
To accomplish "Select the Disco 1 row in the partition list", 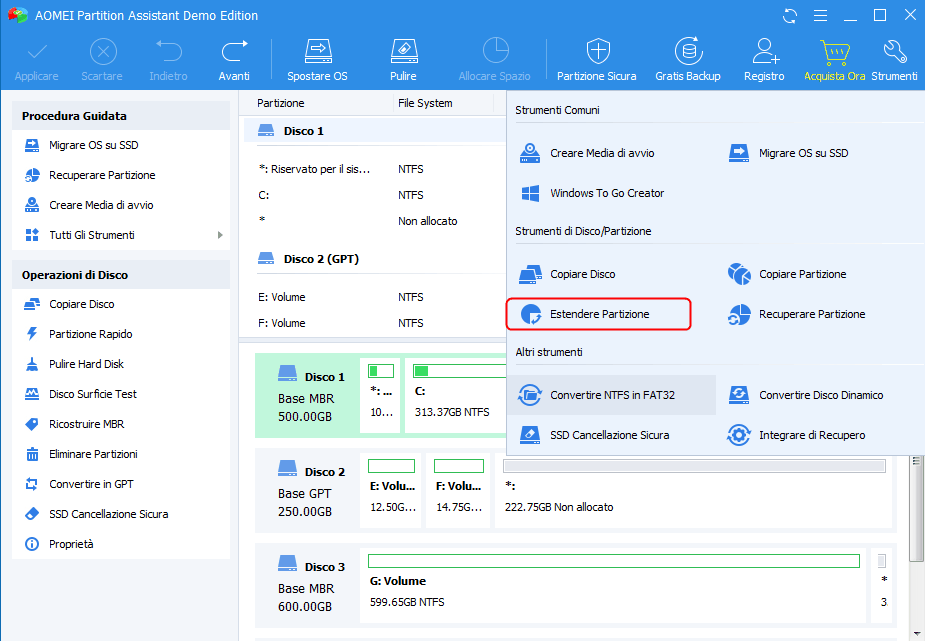I will click(375, 131).
